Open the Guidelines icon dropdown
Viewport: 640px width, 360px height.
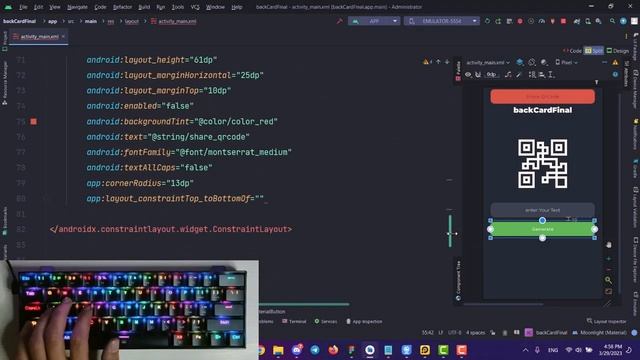tap(551, 75)
